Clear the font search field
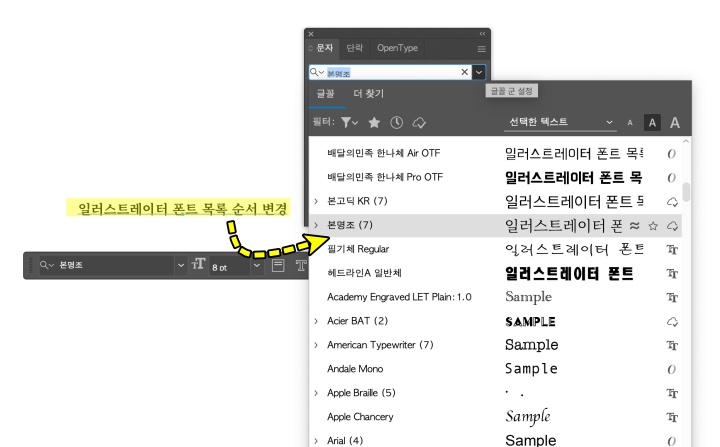The width and height of the screenshot is (720, 447). point(464,72)
